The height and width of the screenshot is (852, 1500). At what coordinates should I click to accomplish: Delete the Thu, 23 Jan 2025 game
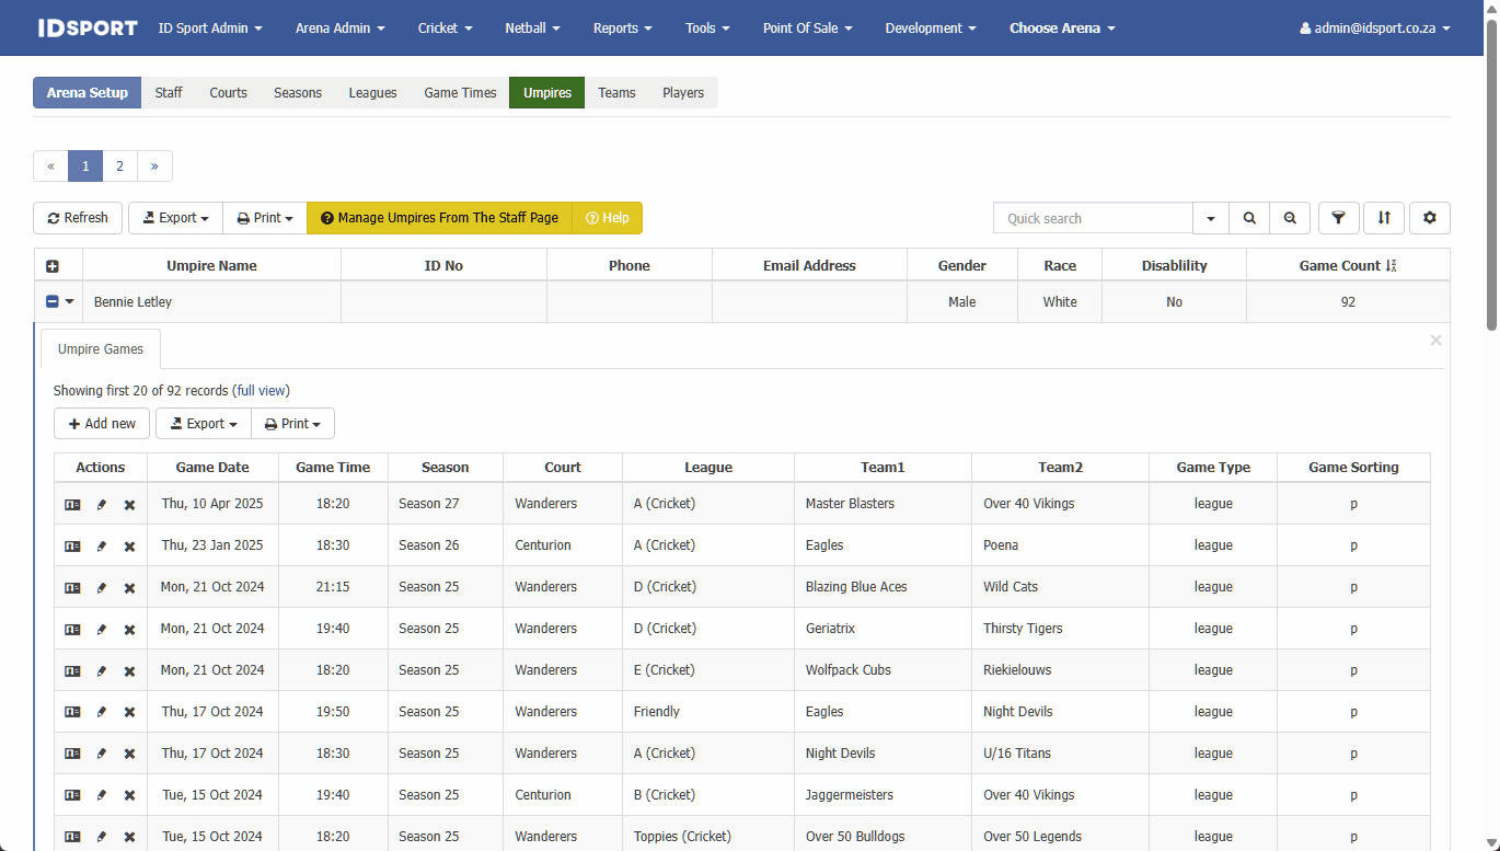pyautogui.click(x=129, y=547)
